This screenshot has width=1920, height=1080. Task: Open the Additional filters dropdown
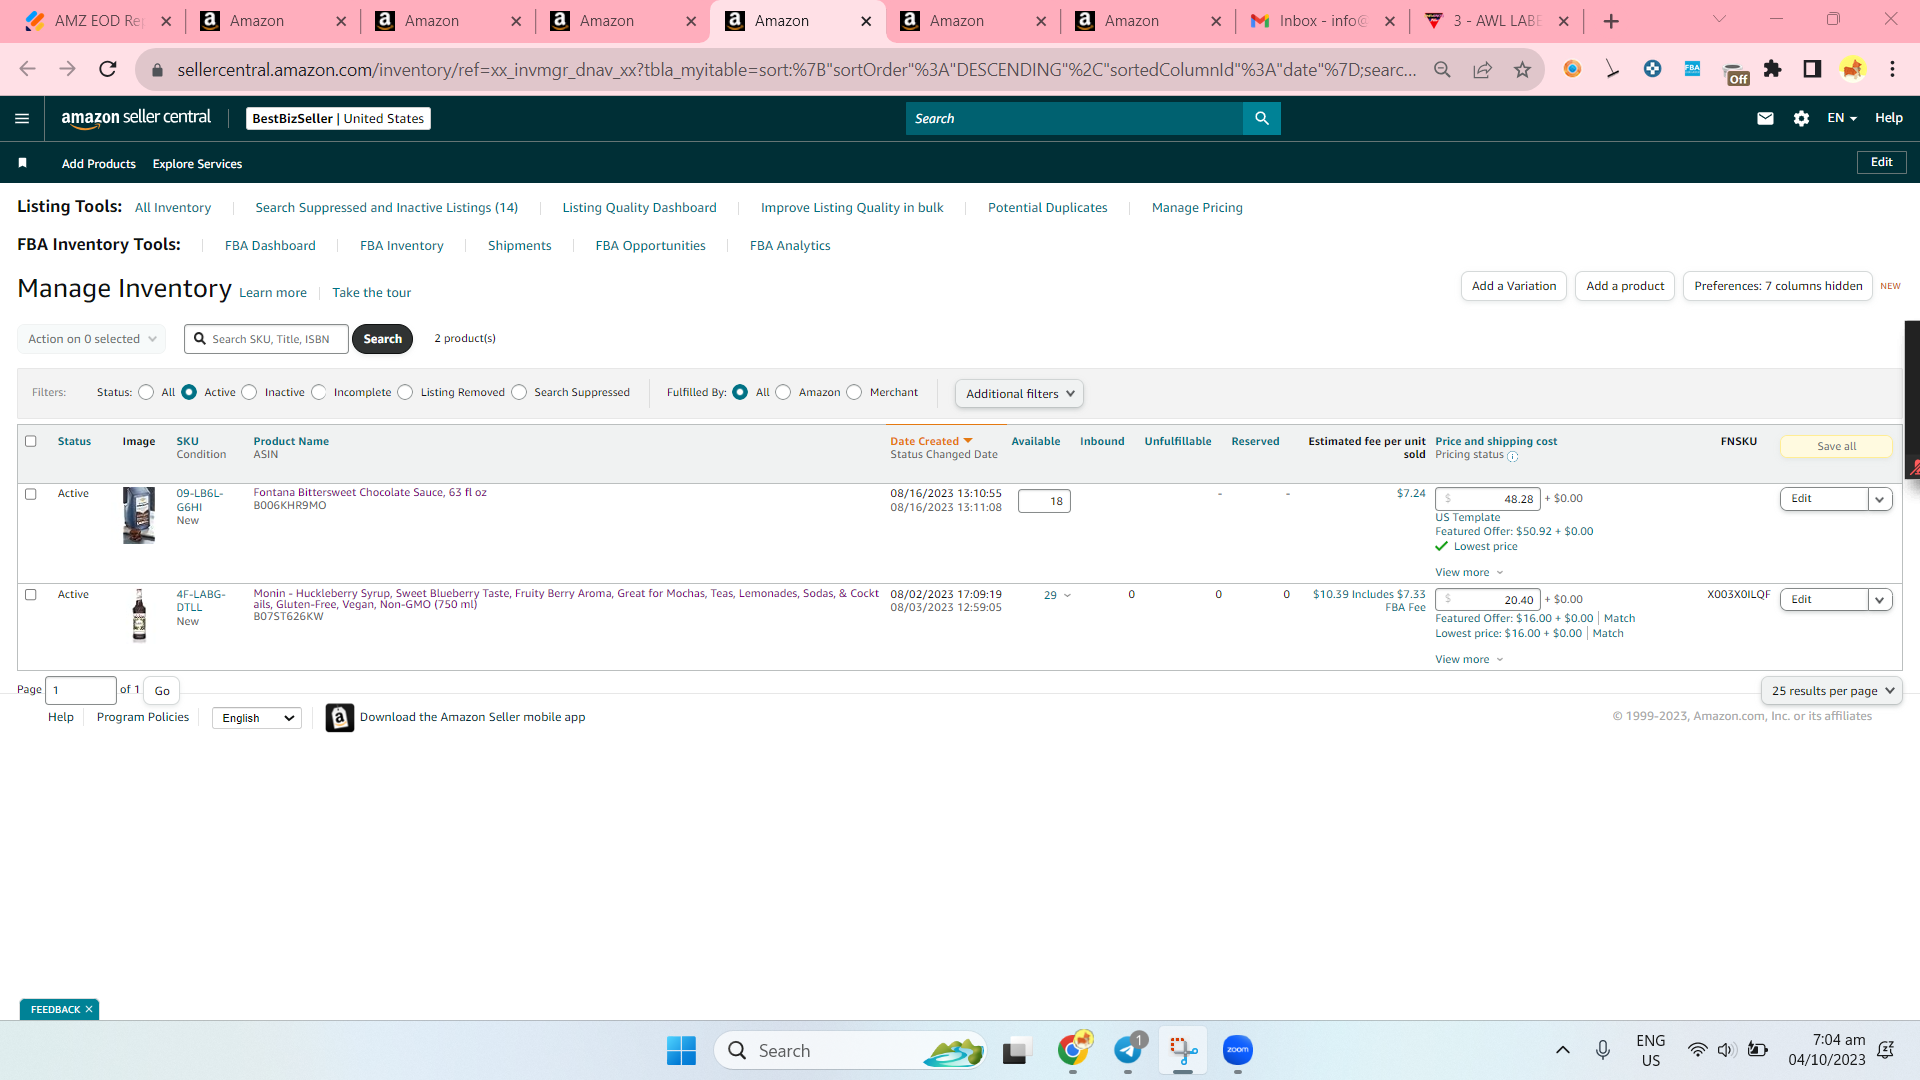1019,394
